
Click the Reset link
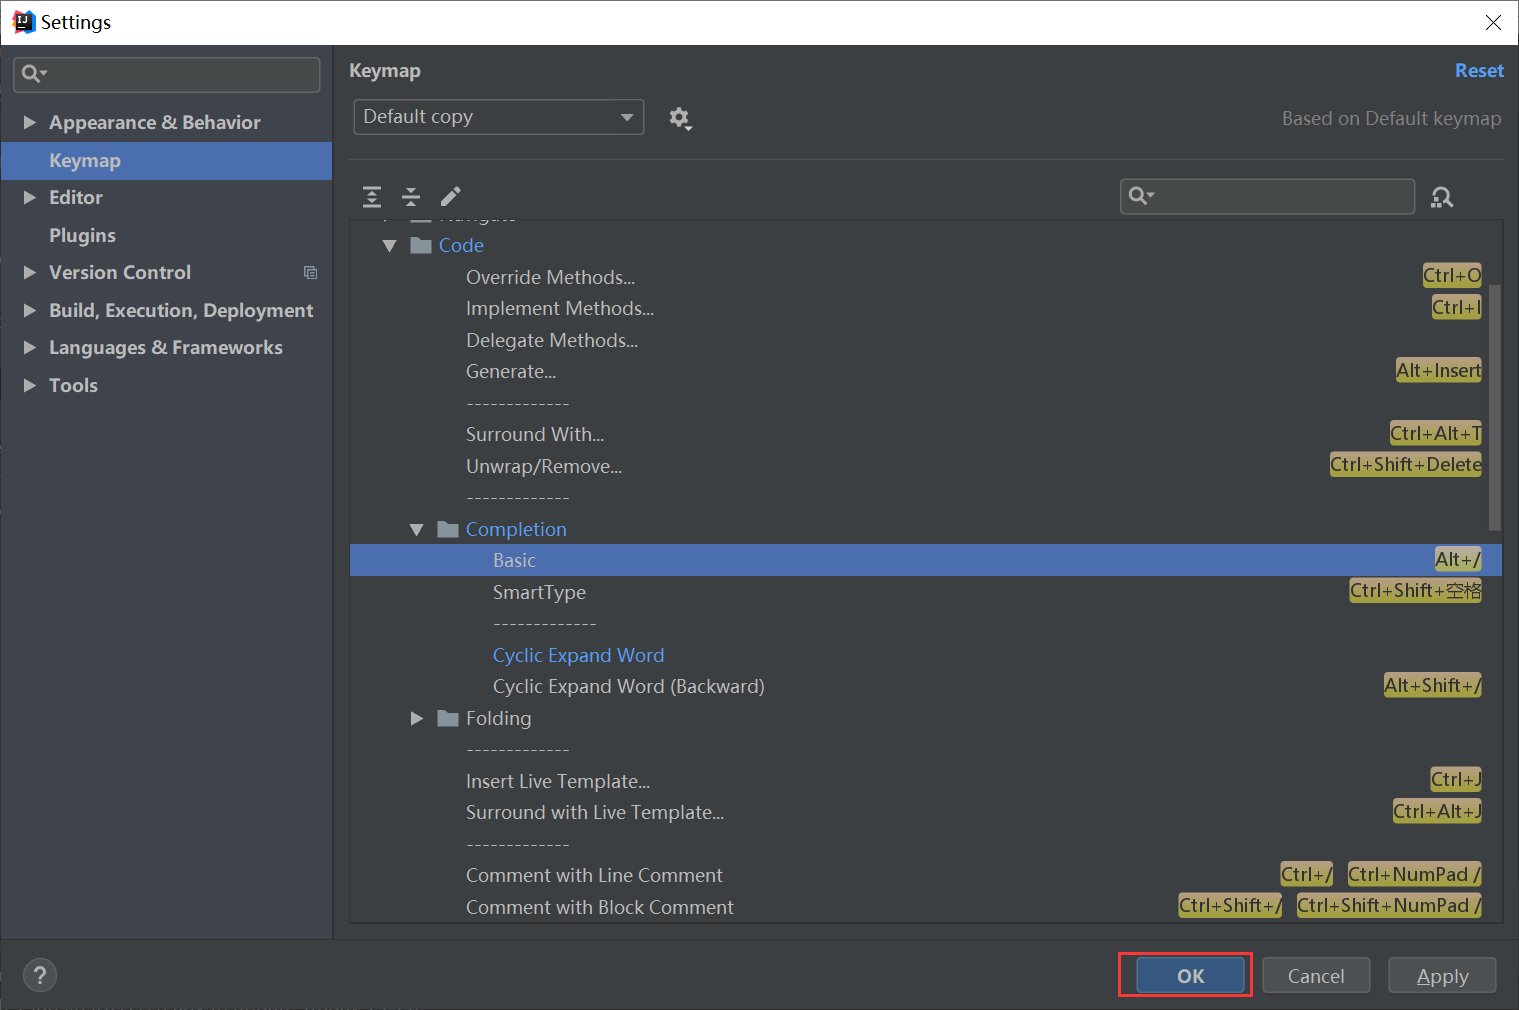[1479, 70]
